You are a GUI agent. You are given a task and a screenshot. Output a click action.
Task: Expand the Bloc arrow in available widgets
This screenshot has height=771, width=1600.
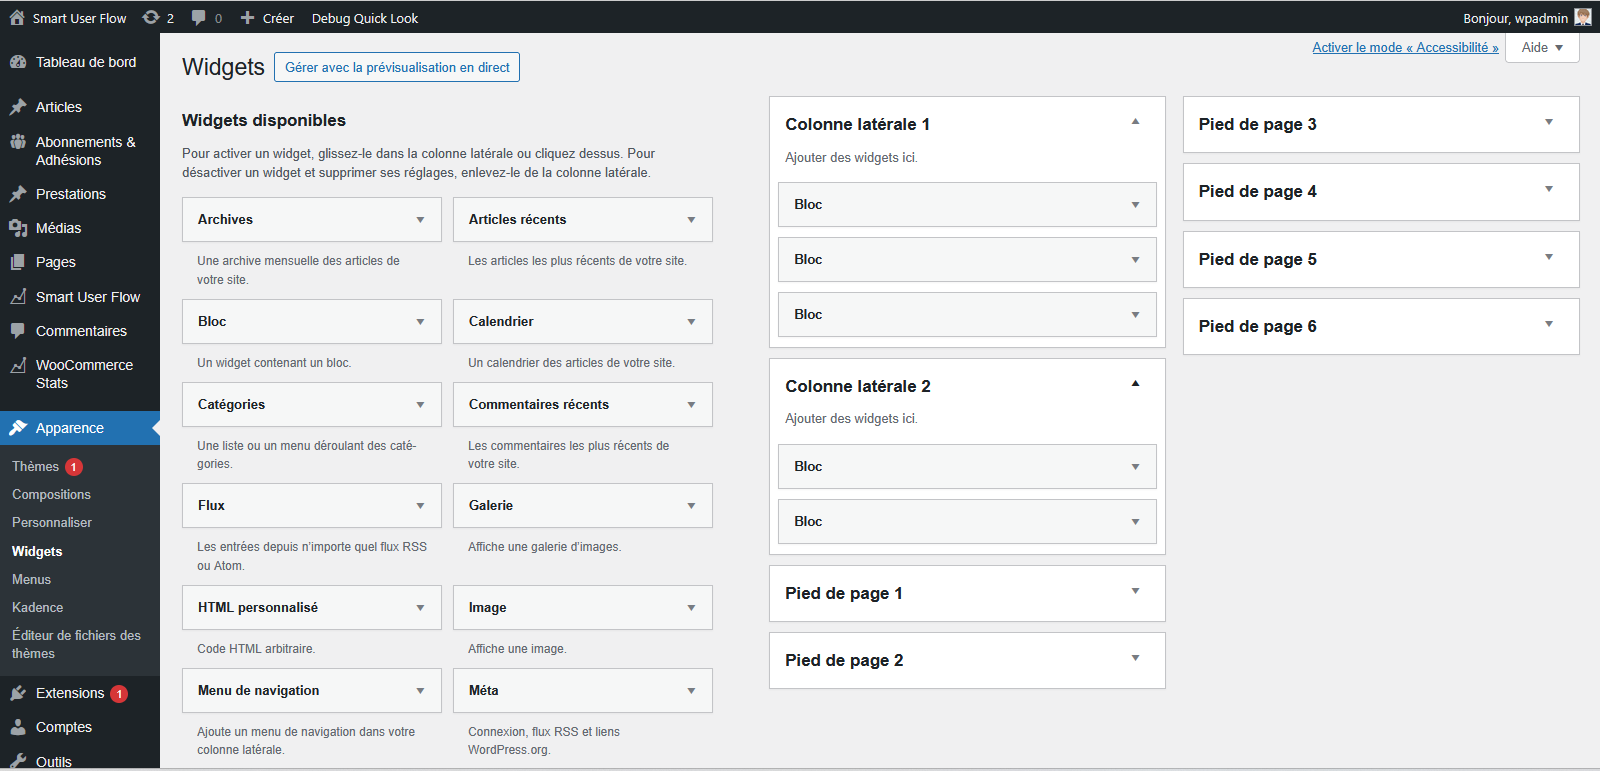click(420, 322)
